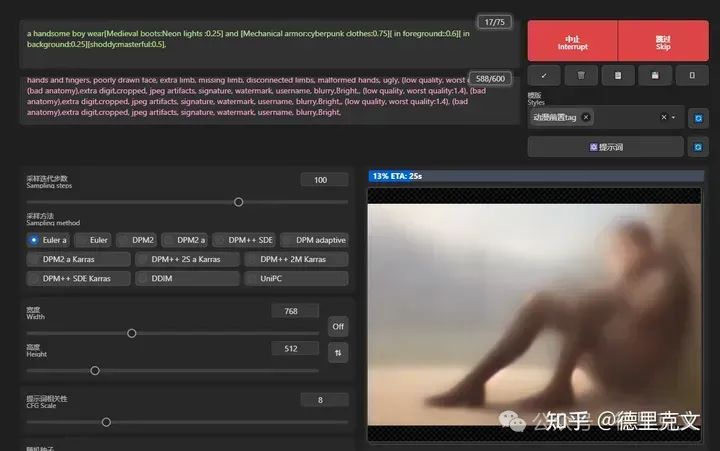The height and width of the screenshot is (451, 720).
Task: Select the DPM2 sampling method
Action: [137, 240]
